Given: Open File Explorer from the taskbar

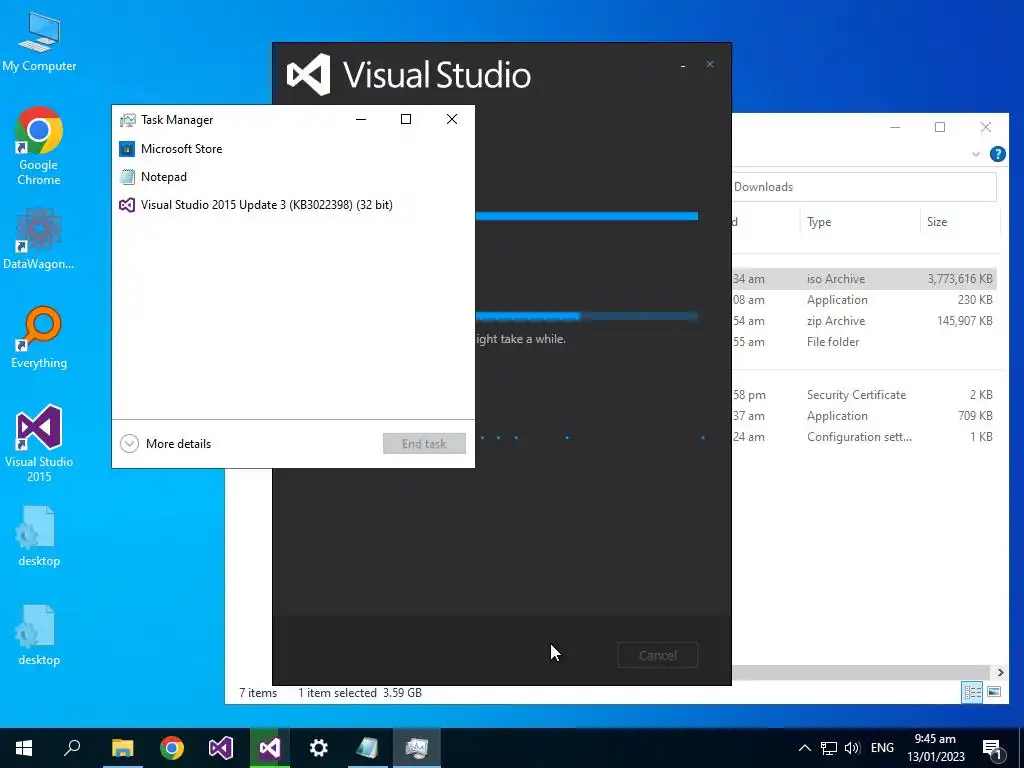Looking at the screenshot, I should [122, 748].
